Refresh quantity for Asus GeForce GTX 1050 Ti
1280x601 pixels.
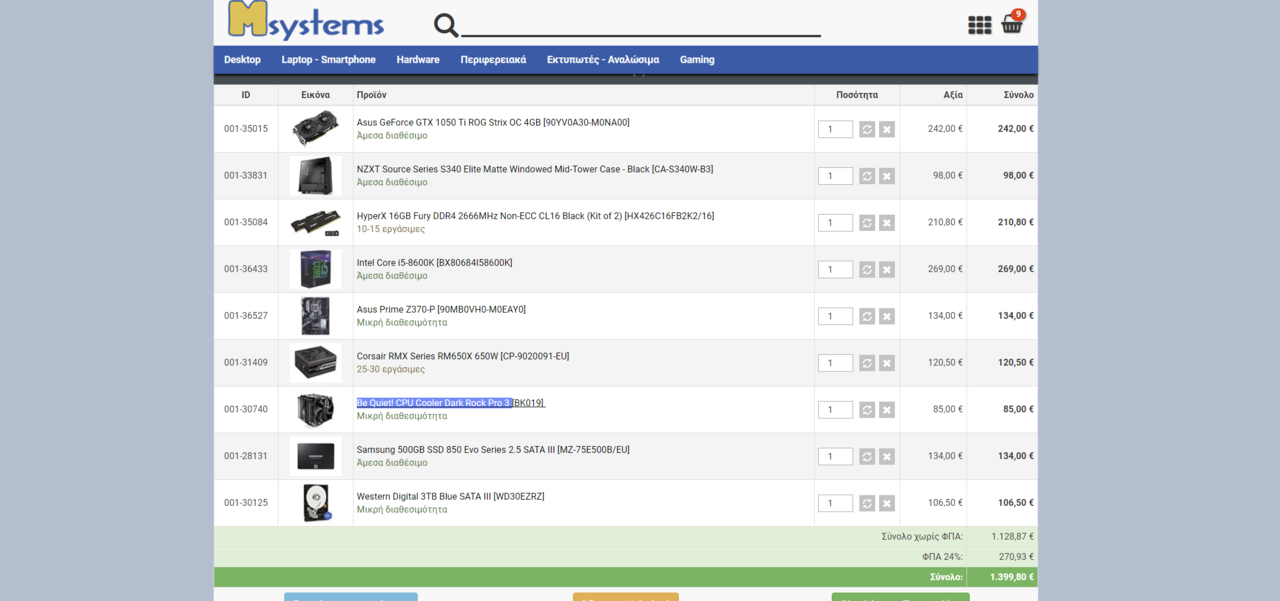[x=867, y=129]
